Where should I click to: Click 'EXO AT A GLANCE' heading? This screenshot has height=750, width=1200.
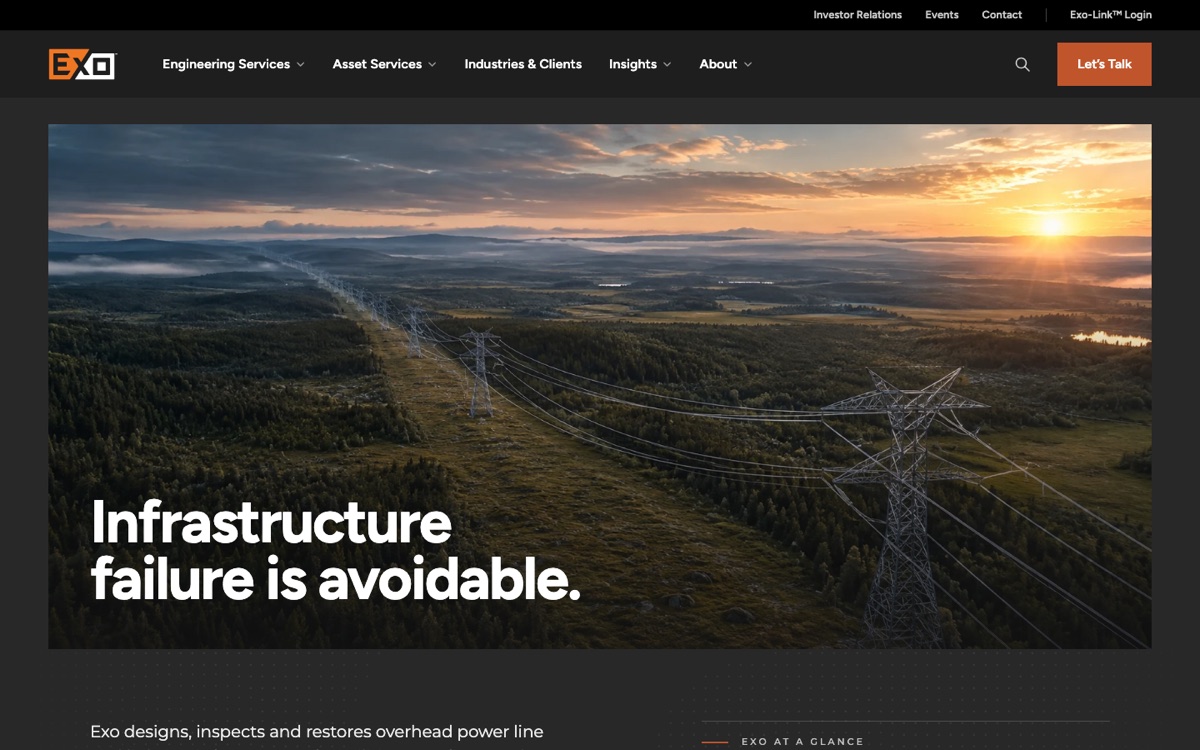802,742
